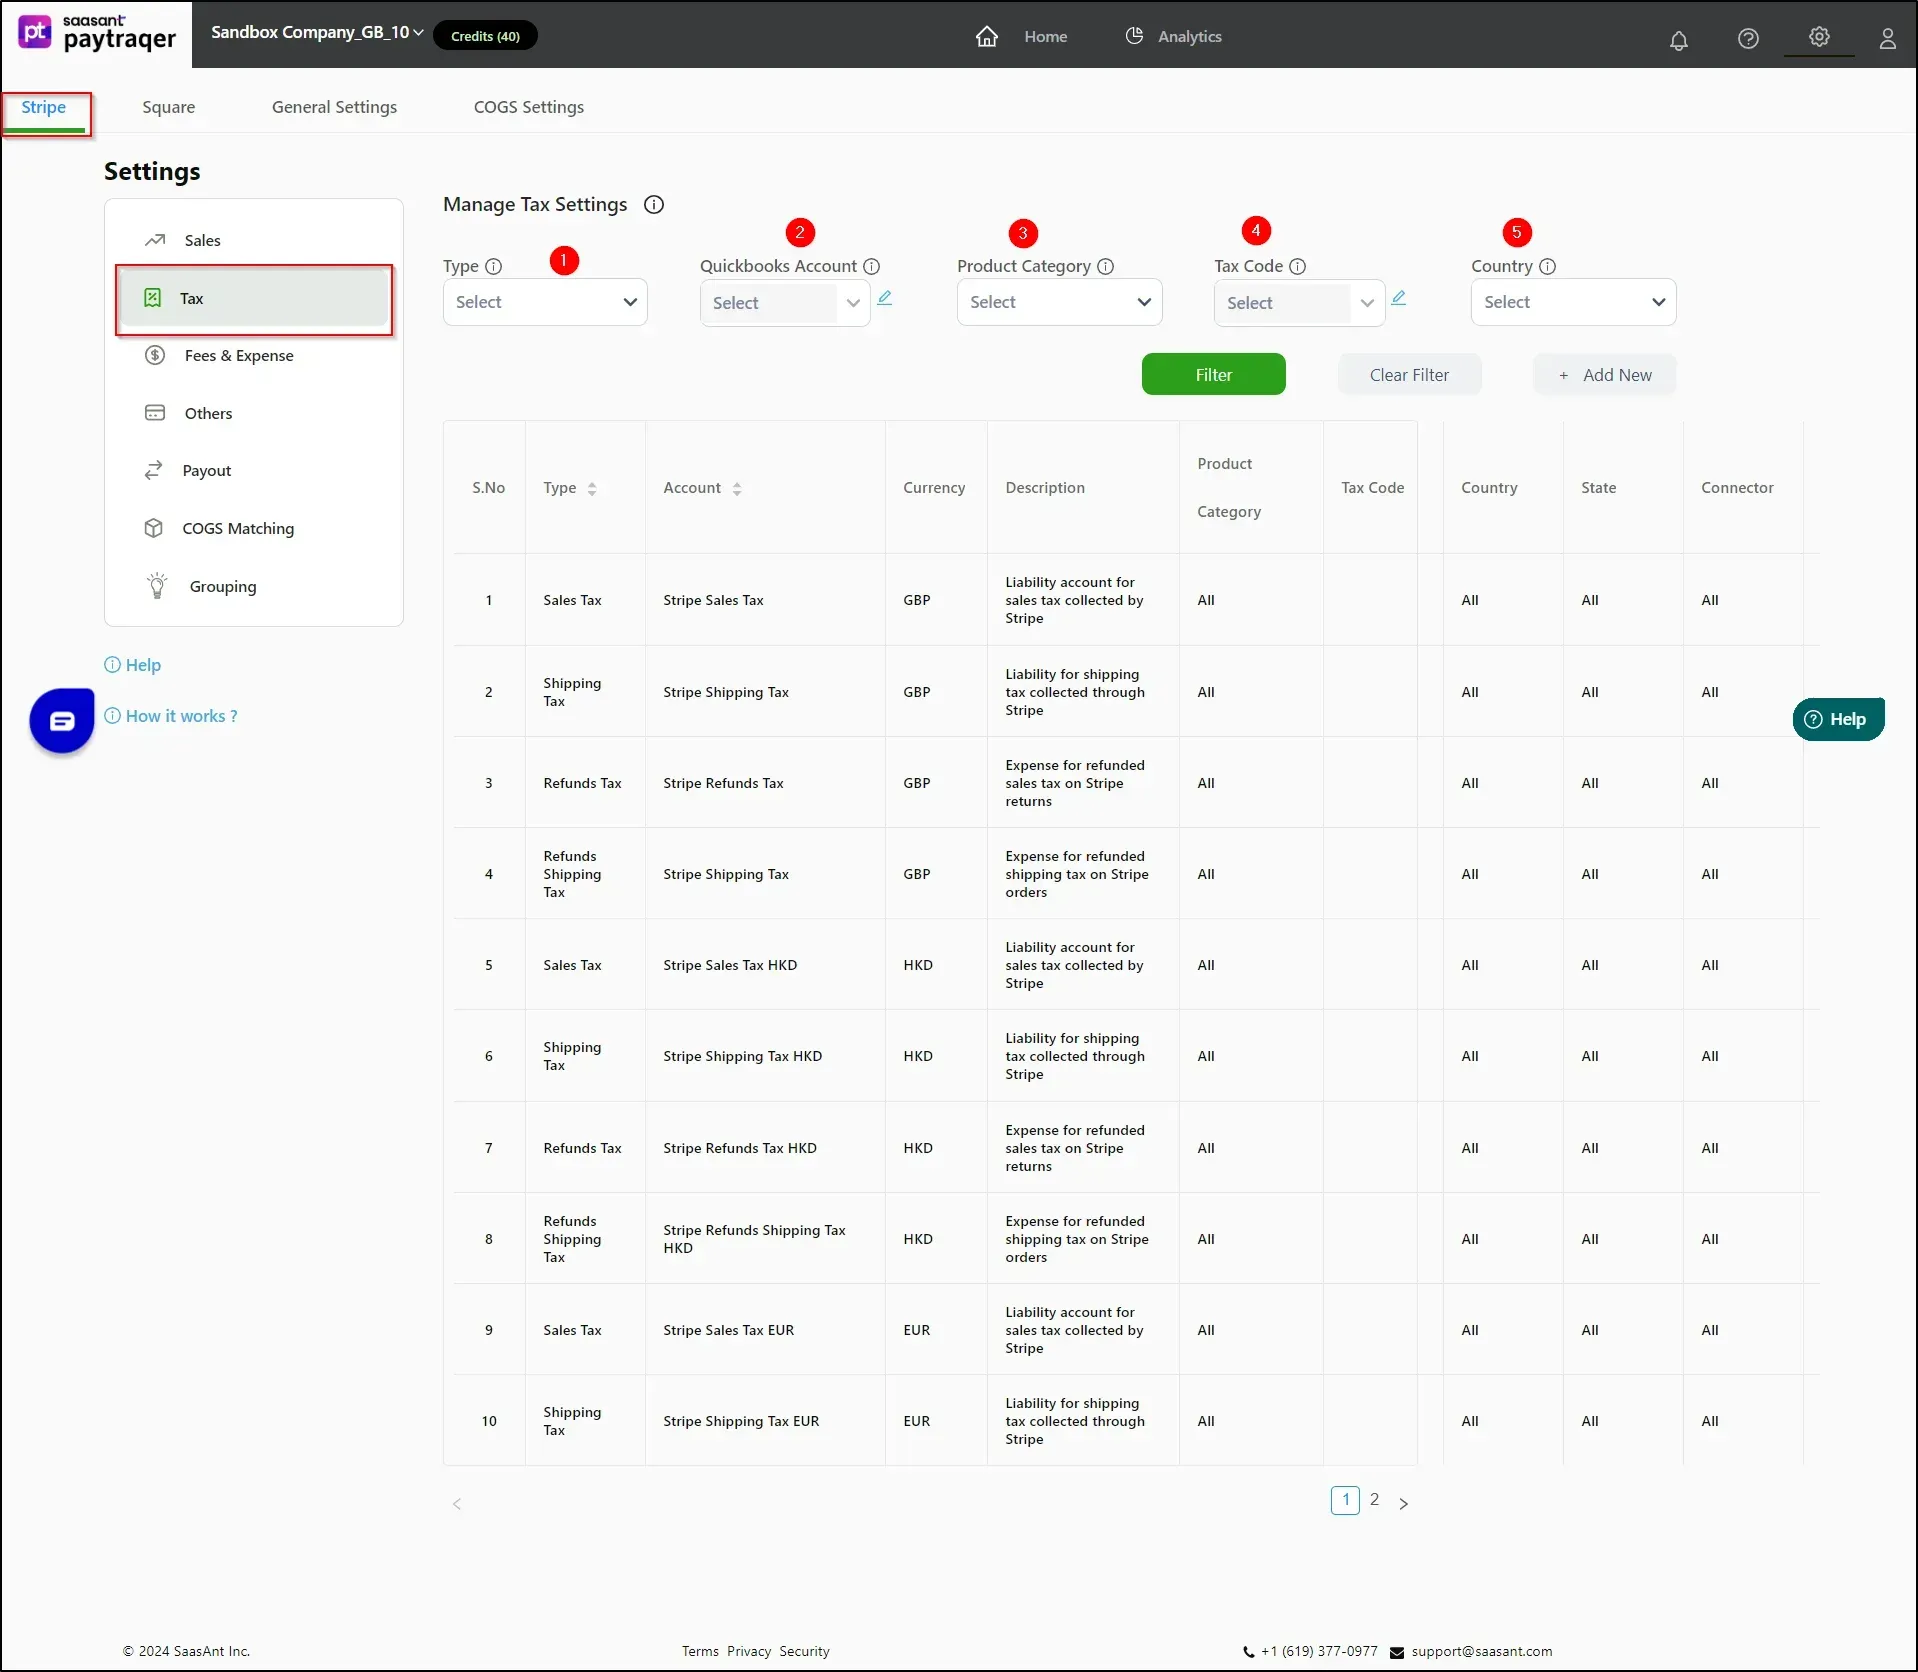Open the settings gear icon
Image resolution: width=1918 pixels, height=1672 pixels.
pyautogui.click(x=1819, y=37)
